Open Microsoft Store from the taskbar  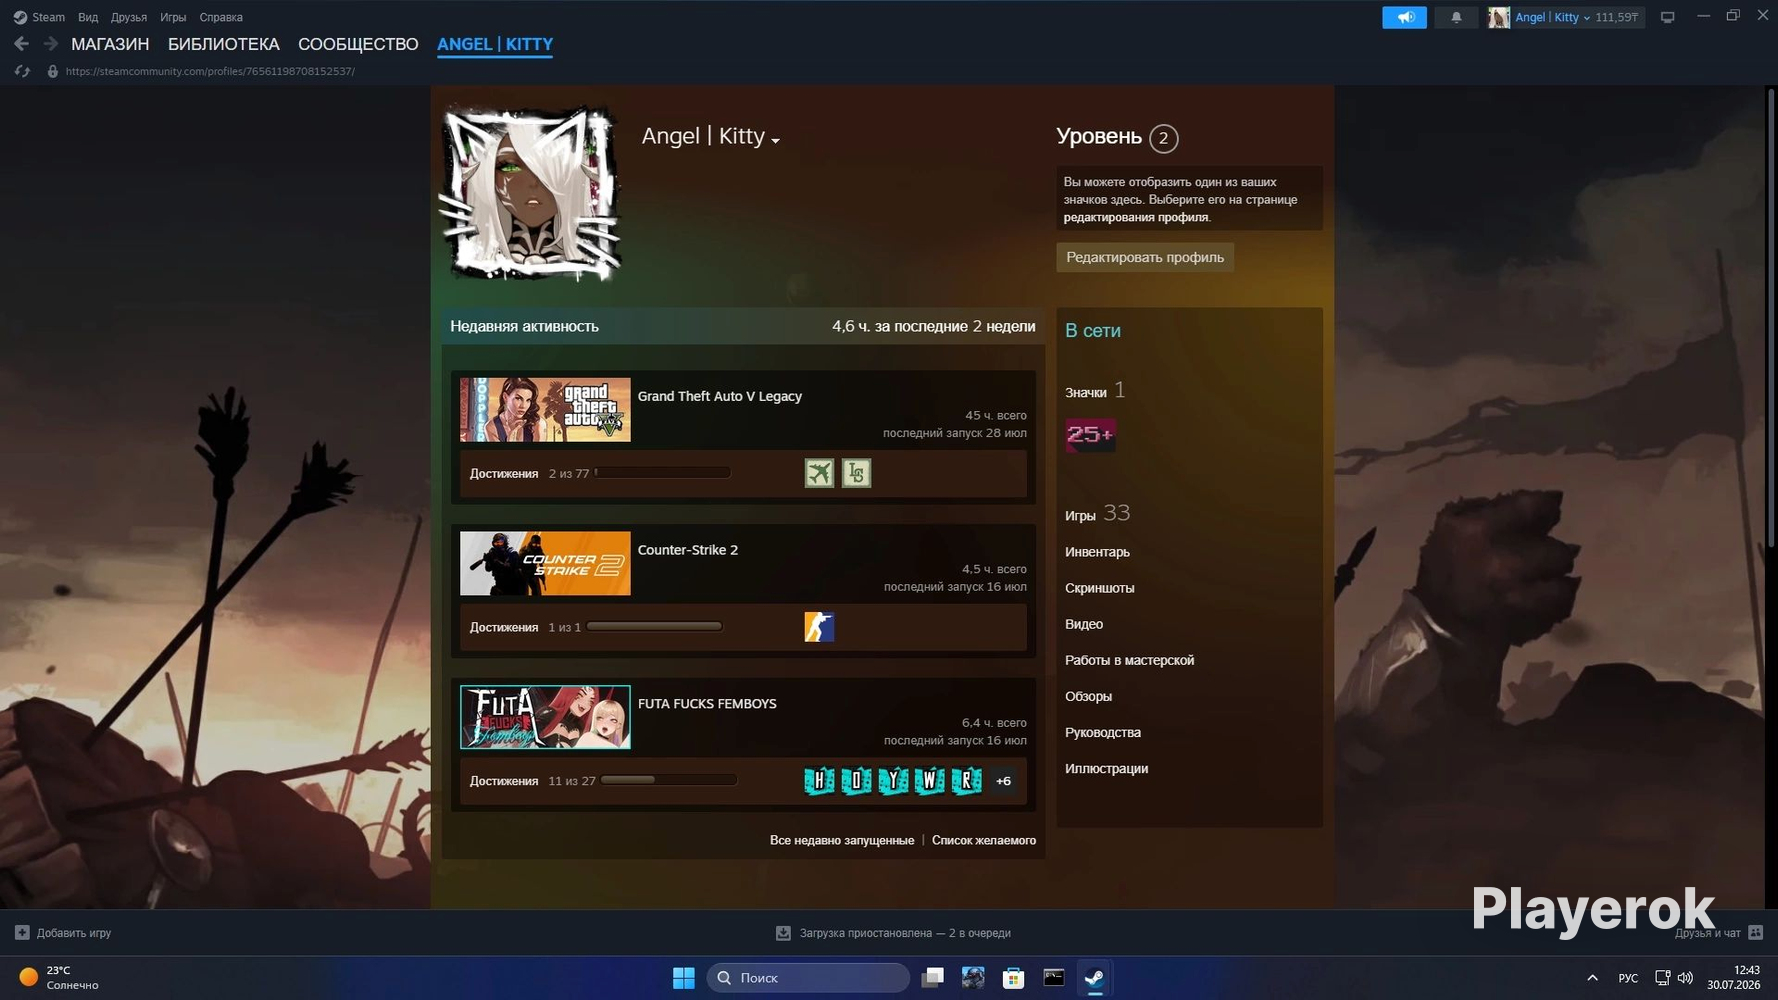click(1013, 978)
